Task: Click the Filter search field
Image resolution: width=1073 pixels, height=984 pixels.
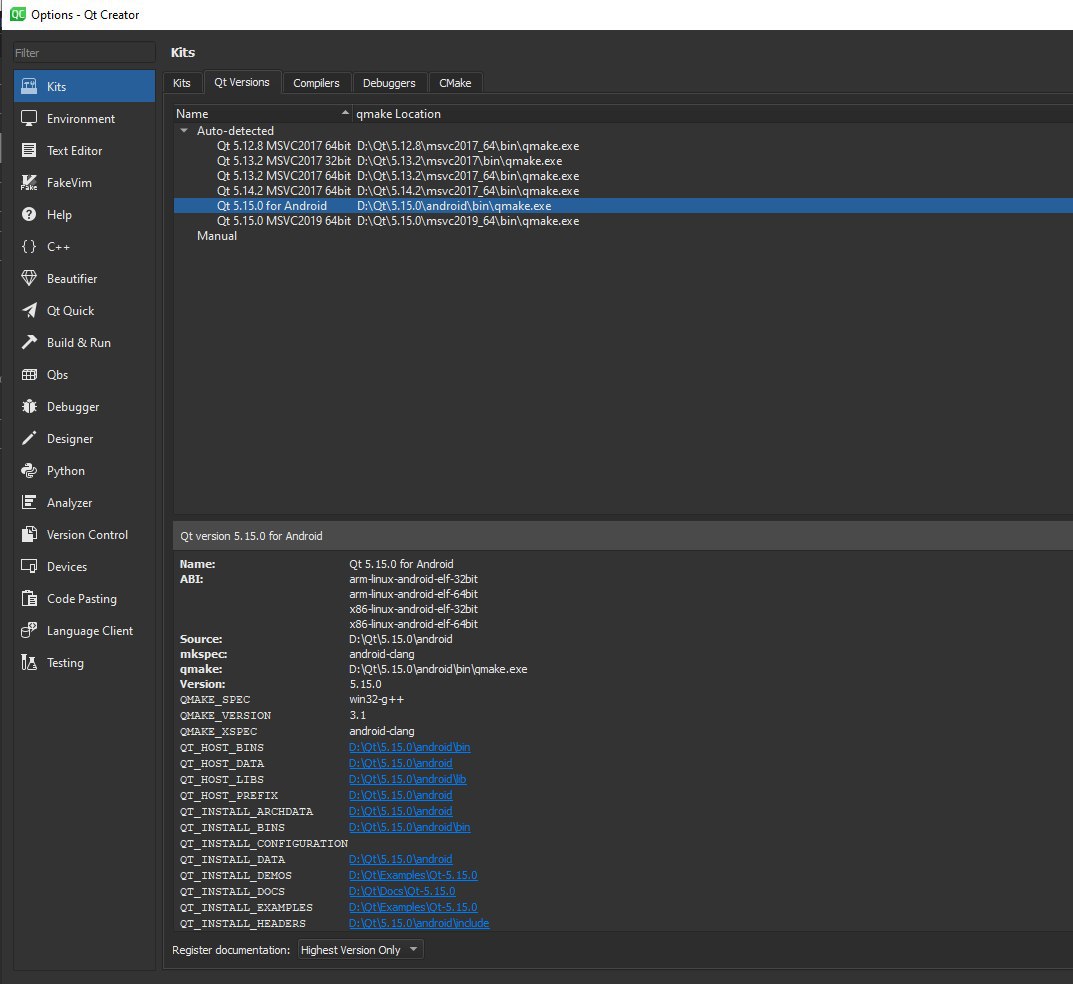Action: [84, 53]
